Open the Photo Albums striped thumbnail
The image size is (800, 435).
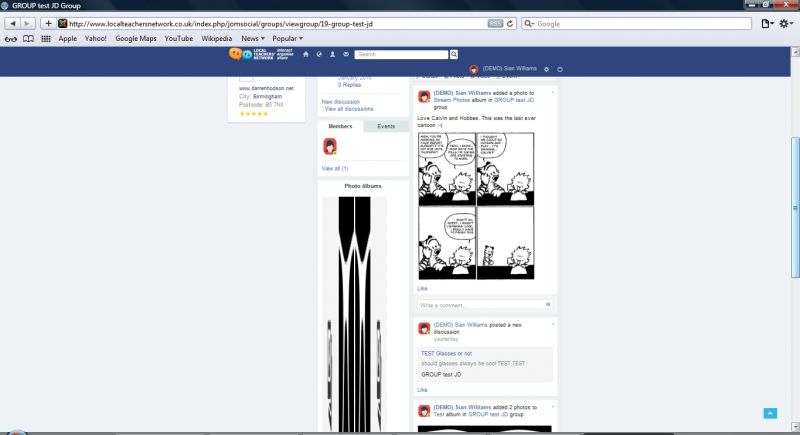tap(355, 314)
